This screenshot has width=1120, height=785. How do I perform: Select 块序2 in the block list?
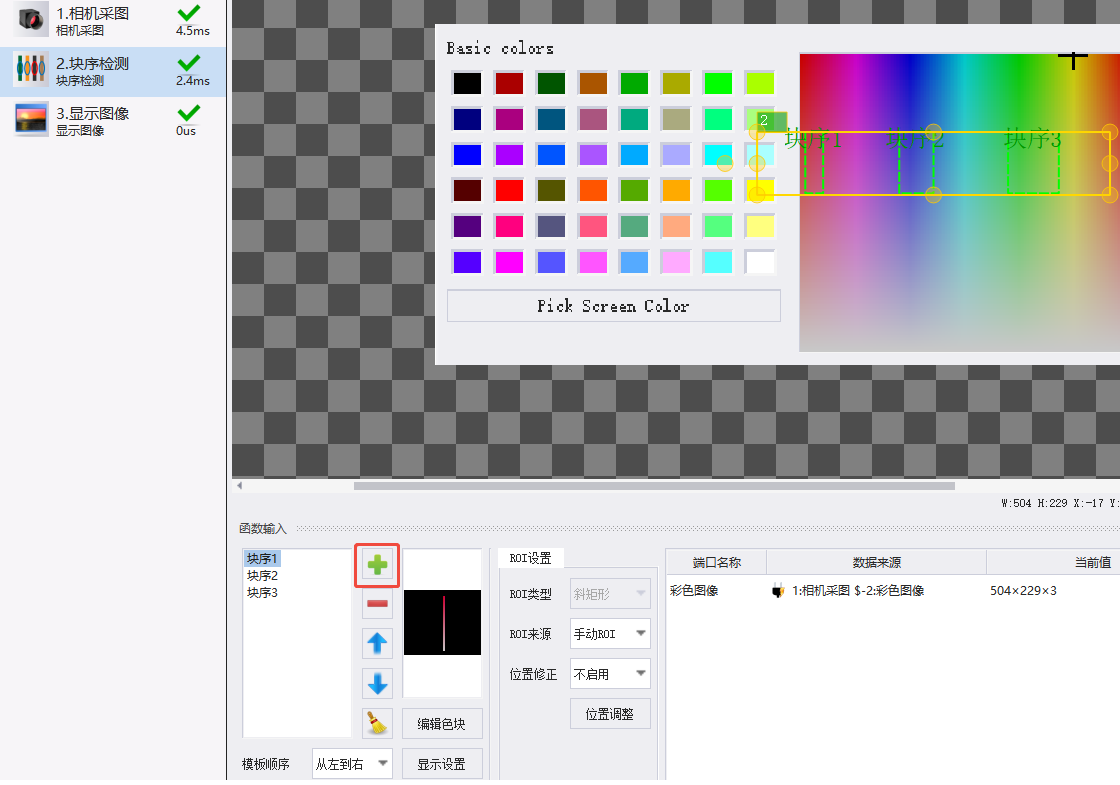point(262,575)
